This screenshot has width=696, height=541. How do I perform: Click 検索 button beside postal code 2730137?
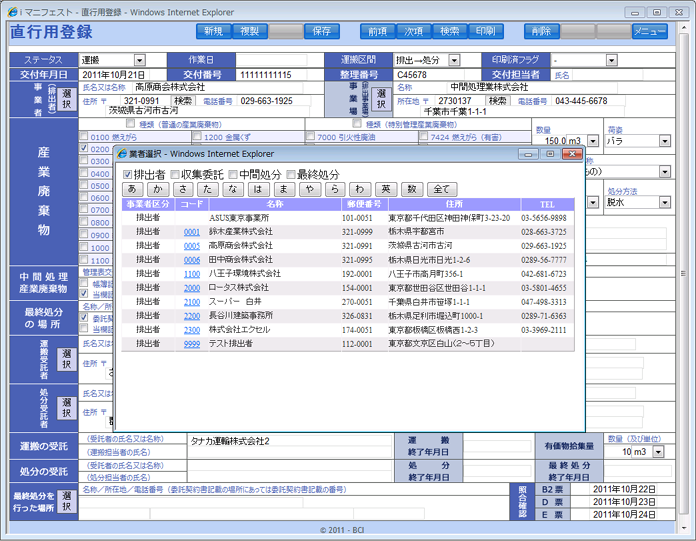click(x=498, y=101)
